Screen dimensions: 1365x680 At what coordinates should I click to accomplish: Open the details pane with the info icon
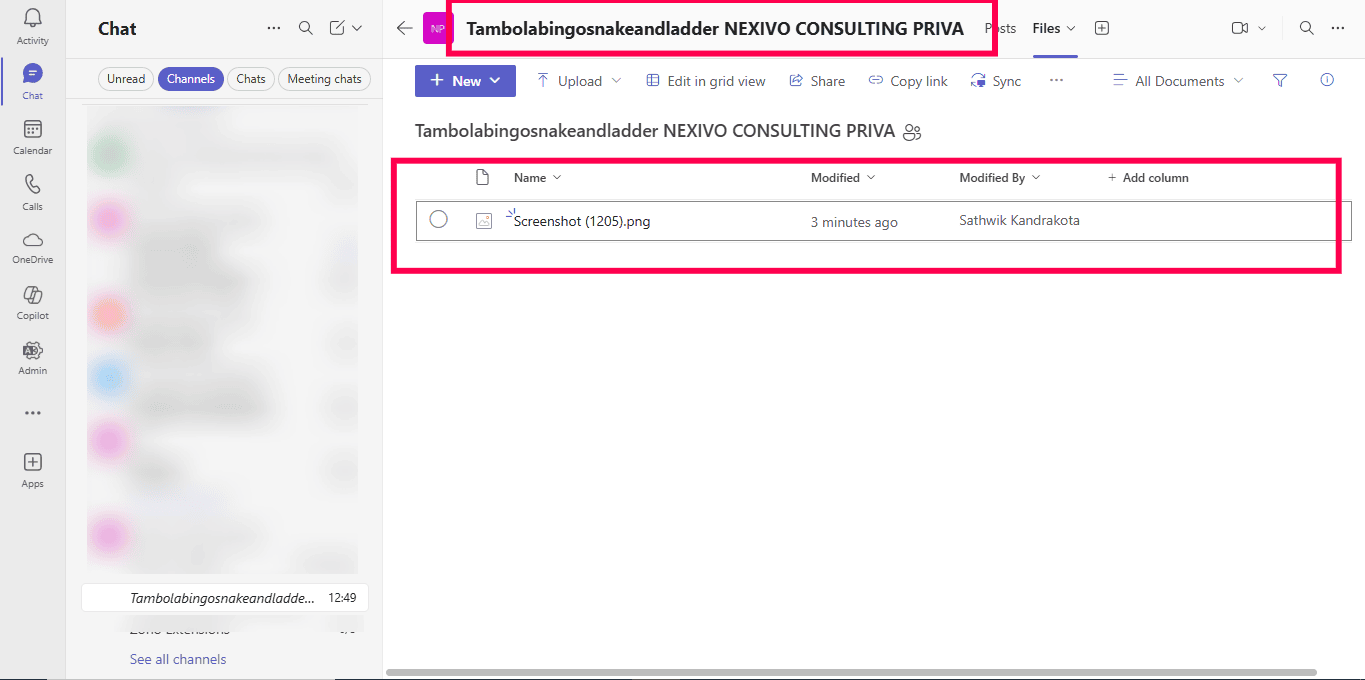click(1327, 81)
